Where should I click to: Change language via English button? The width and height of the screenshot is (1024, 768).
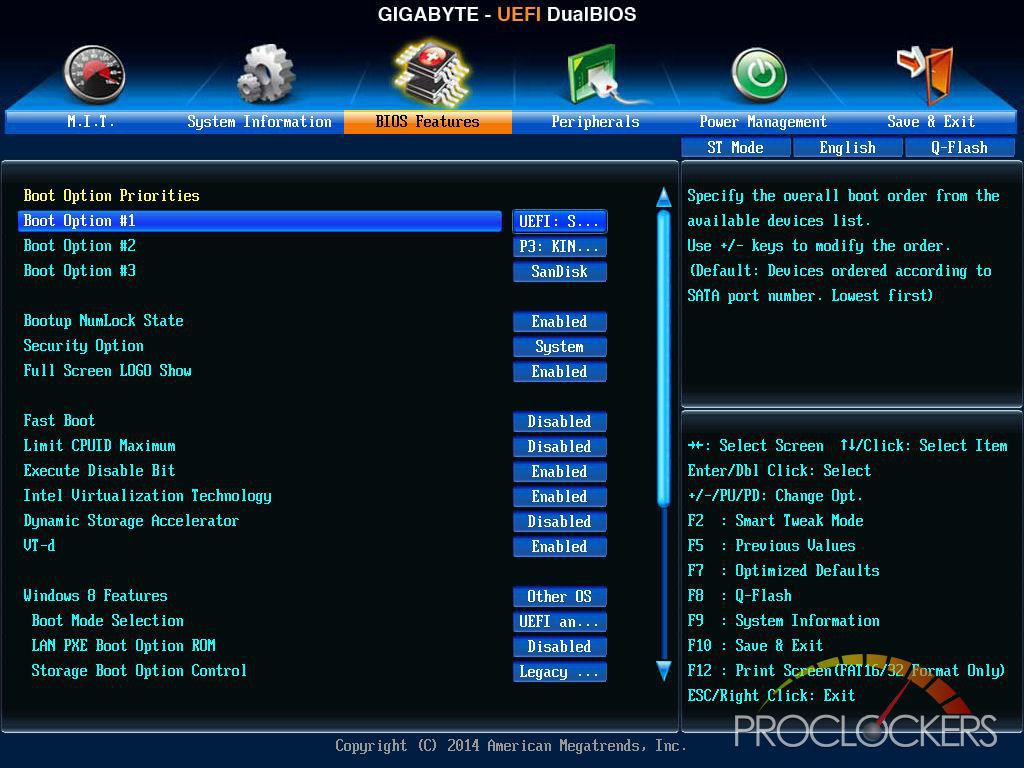point(848,148)
